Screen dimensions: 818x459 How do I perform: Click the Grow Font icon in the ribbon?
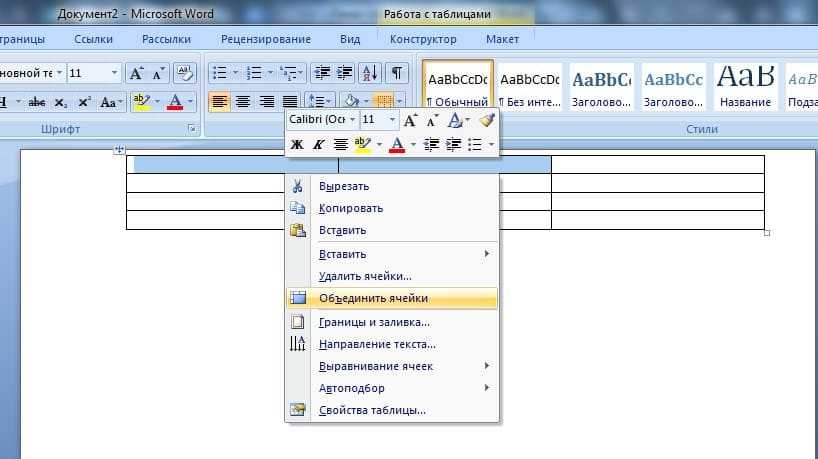pos(136,73)
